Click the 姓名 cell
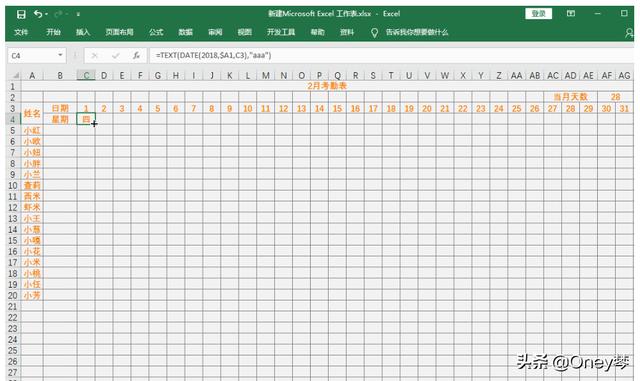 32,114
